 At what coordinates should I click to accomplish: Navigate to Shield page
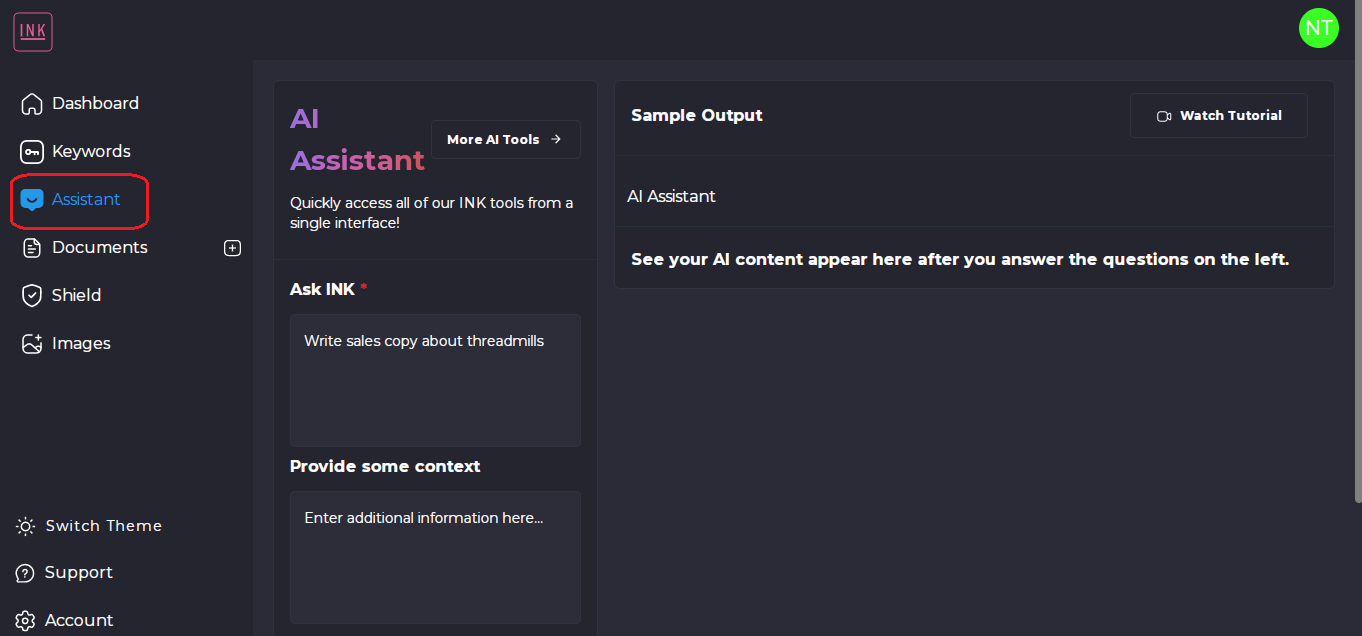click(77, 295)
